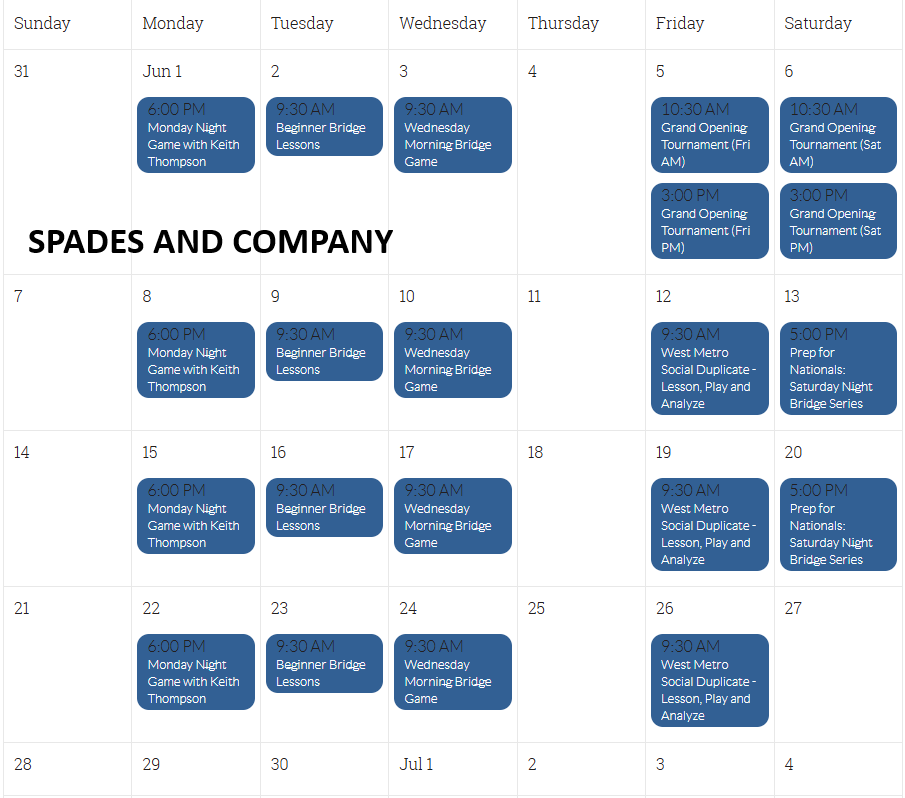This screenshot has width=905, height=798.
Task: Select Monday Night Game event on June 22
Action: coord(196,672)
